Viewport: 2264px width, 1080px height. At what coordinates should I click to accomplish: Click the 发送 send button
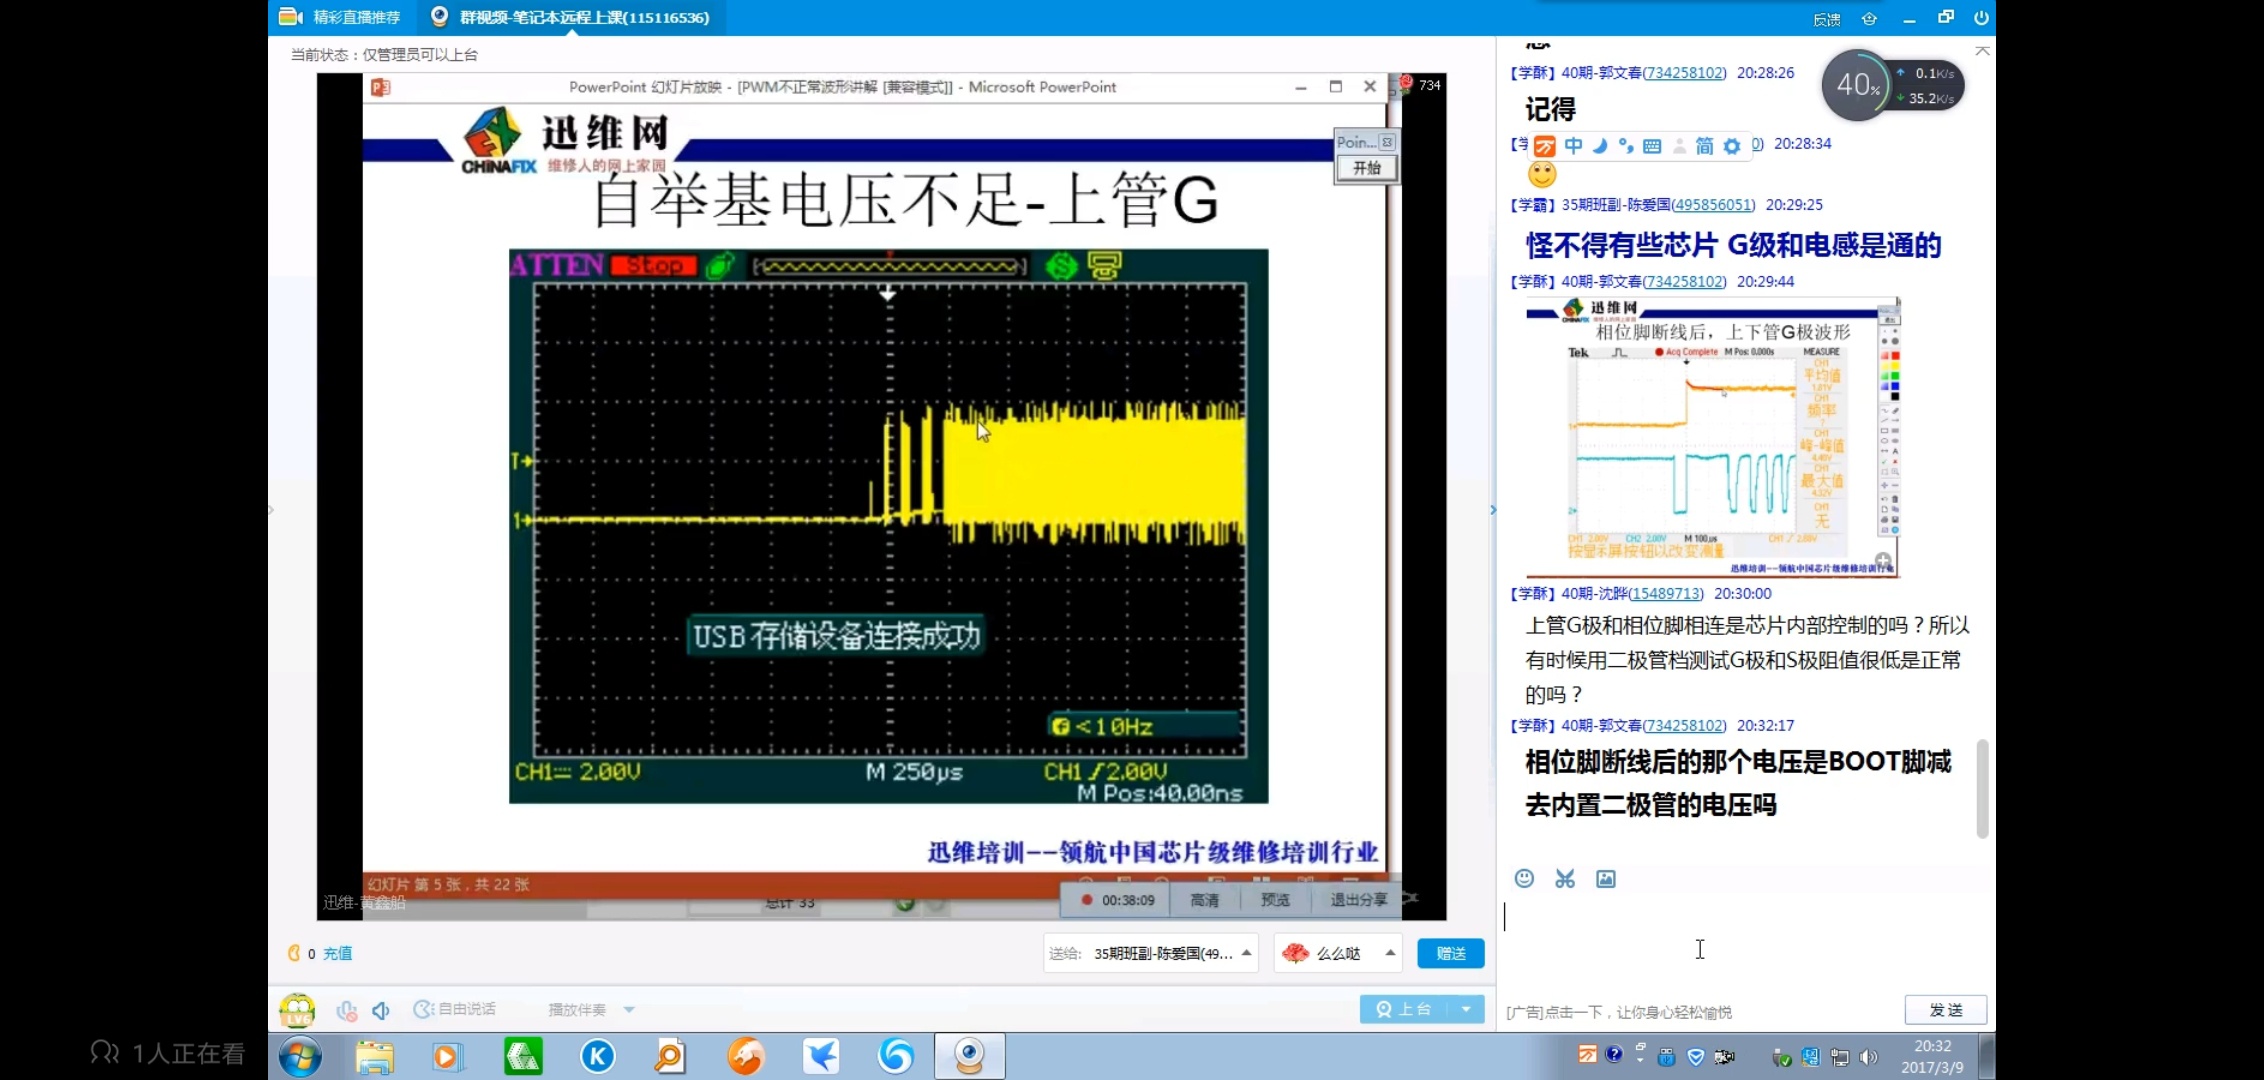click(1945, 1010)
